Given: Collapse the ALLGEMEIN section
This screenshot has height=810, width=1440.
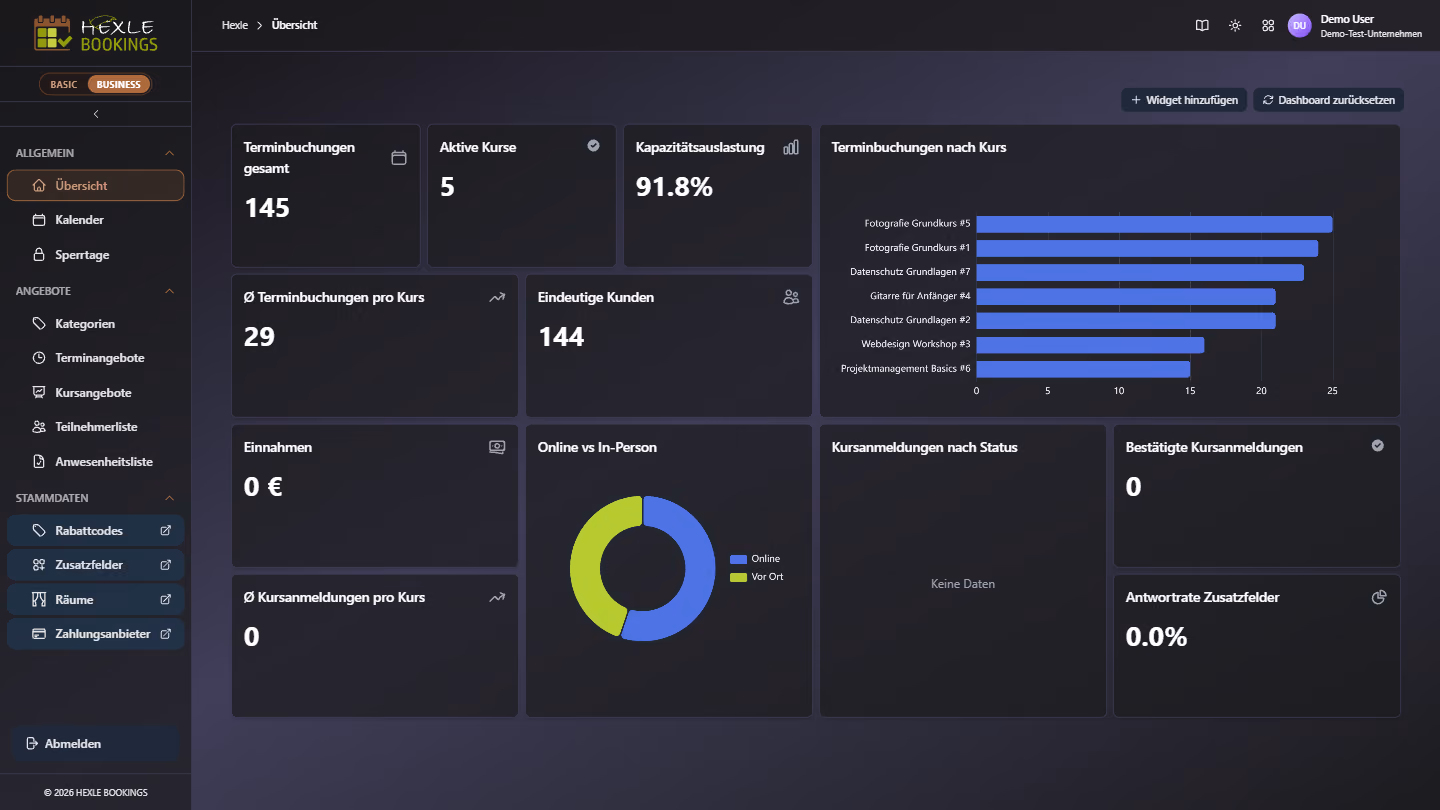Looking at the screenshot, I should 169,154.
